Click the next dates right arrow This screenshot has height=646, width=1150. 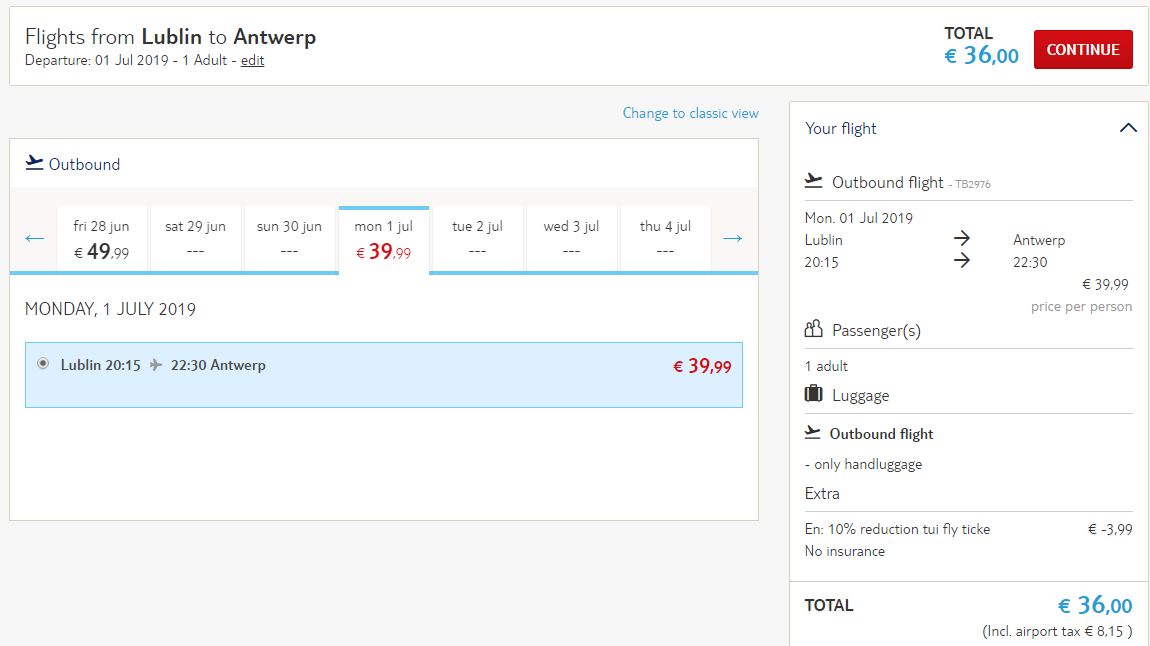pyautogui.click(x=732, y=238)
